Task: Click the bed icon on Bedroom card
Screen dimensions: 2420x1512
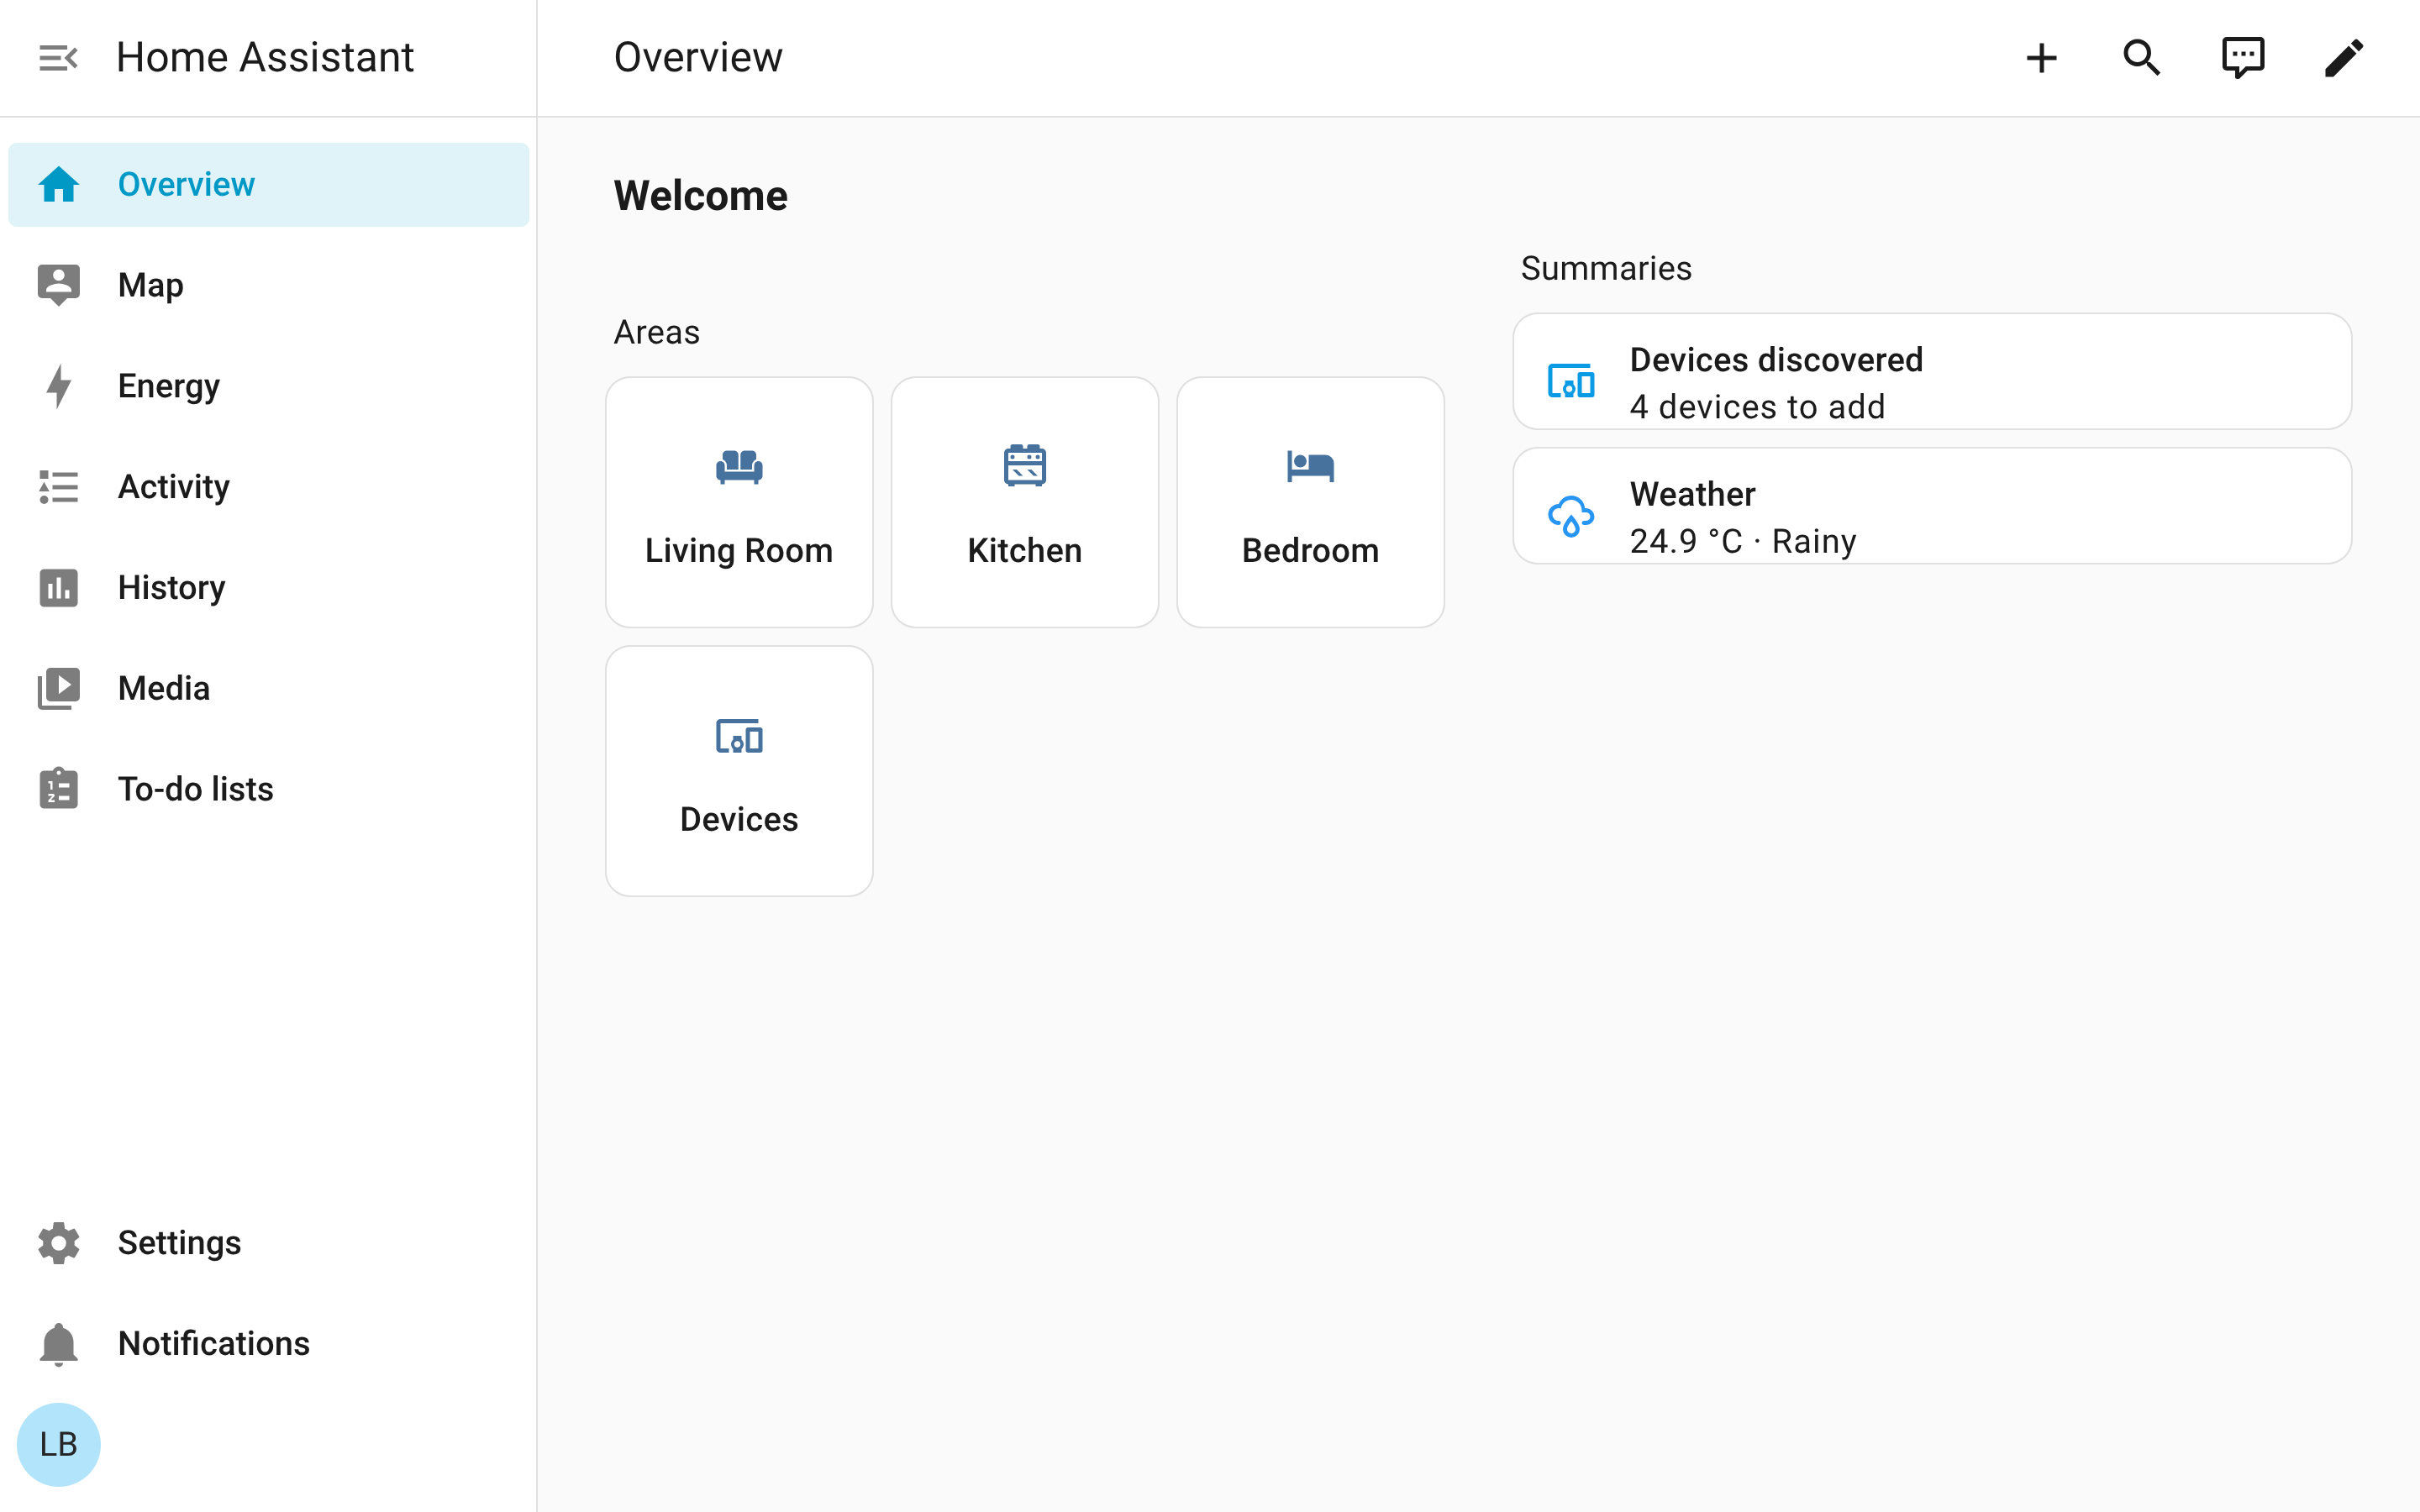Action: coord(1310,466)
